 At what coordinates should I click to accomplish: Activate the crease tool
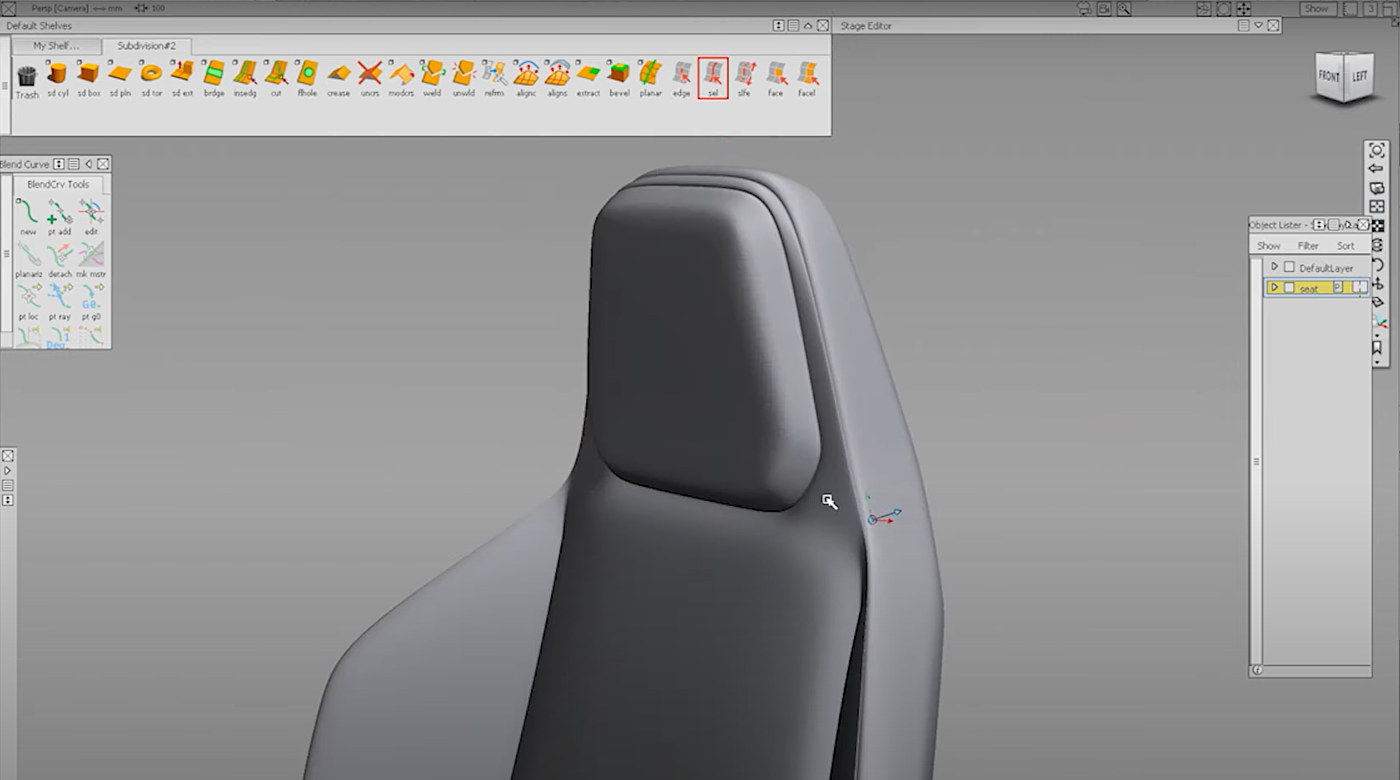click(338, 75)
